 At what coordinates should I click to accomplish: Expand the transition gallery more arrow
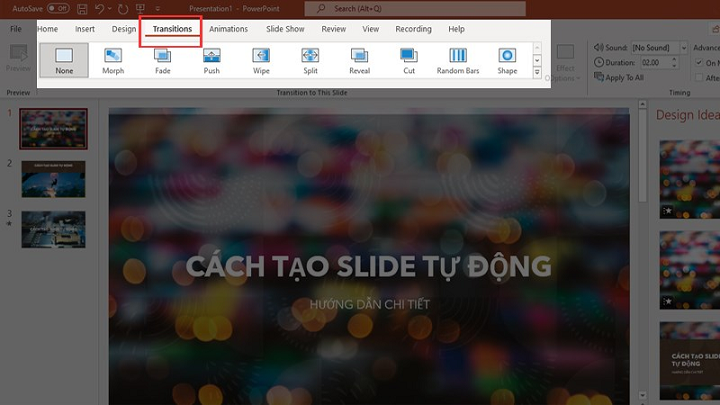tap(537, 73)
